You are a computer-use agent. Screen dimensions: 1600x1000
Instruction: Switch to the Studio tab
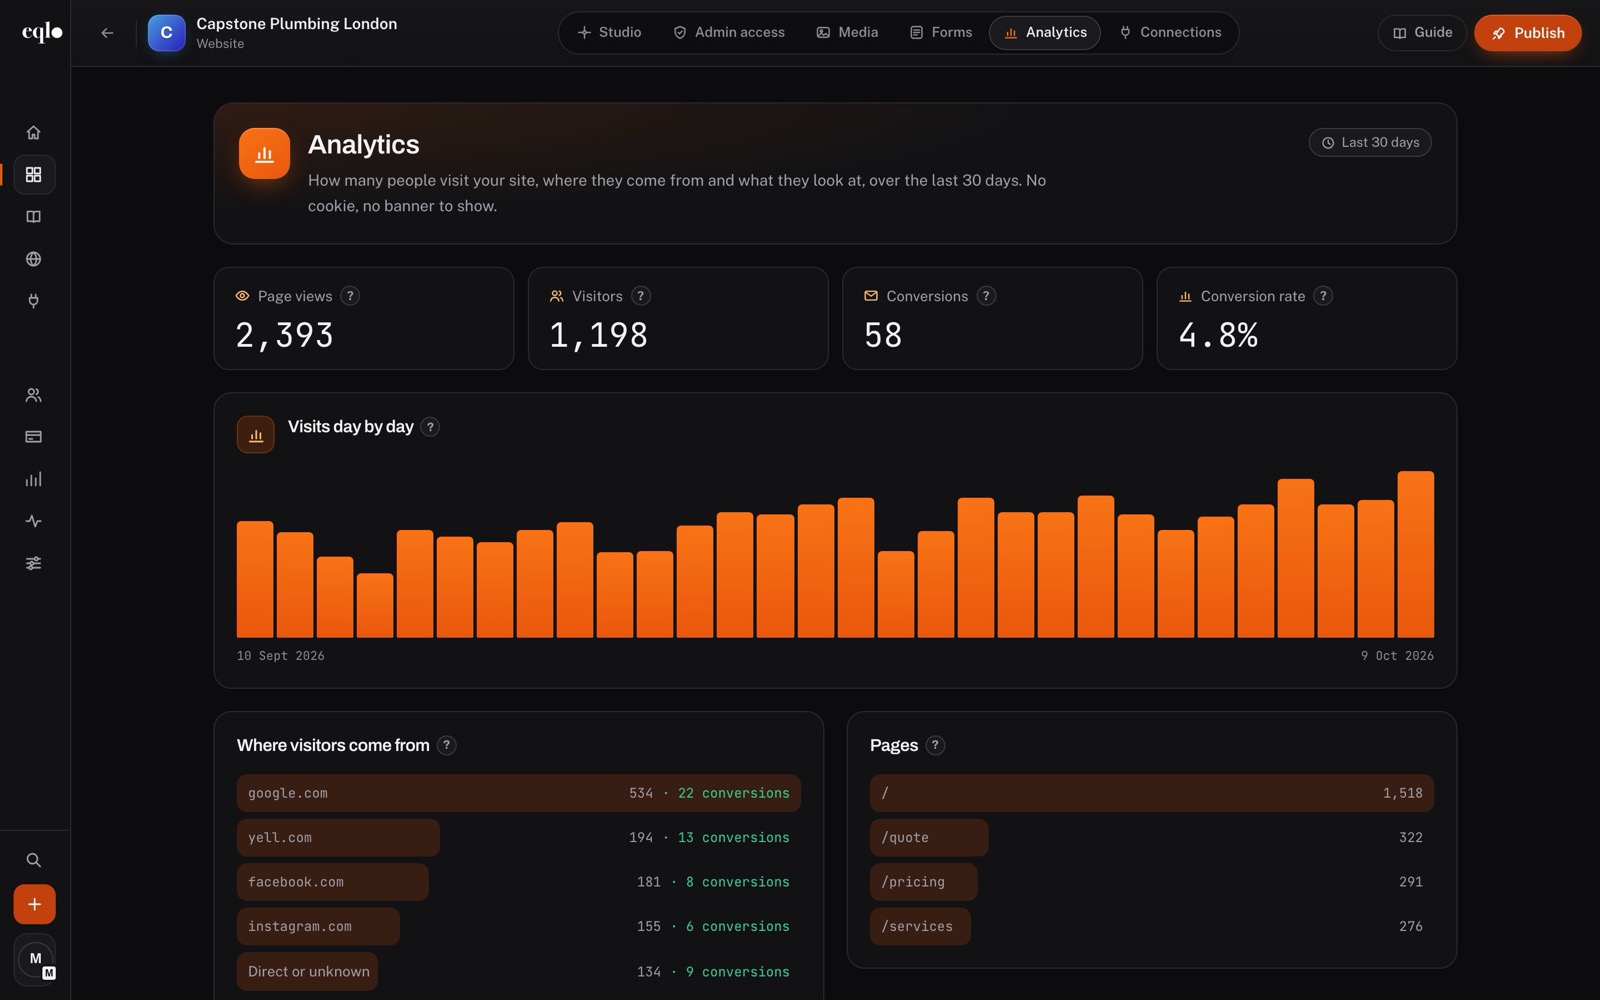[x=609, y=33]
